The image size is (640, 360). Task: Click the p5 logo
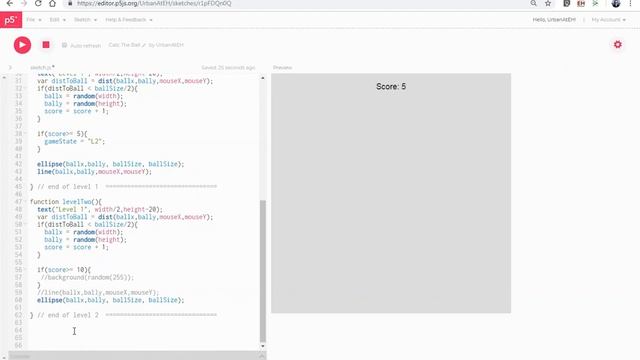point(11,20)
